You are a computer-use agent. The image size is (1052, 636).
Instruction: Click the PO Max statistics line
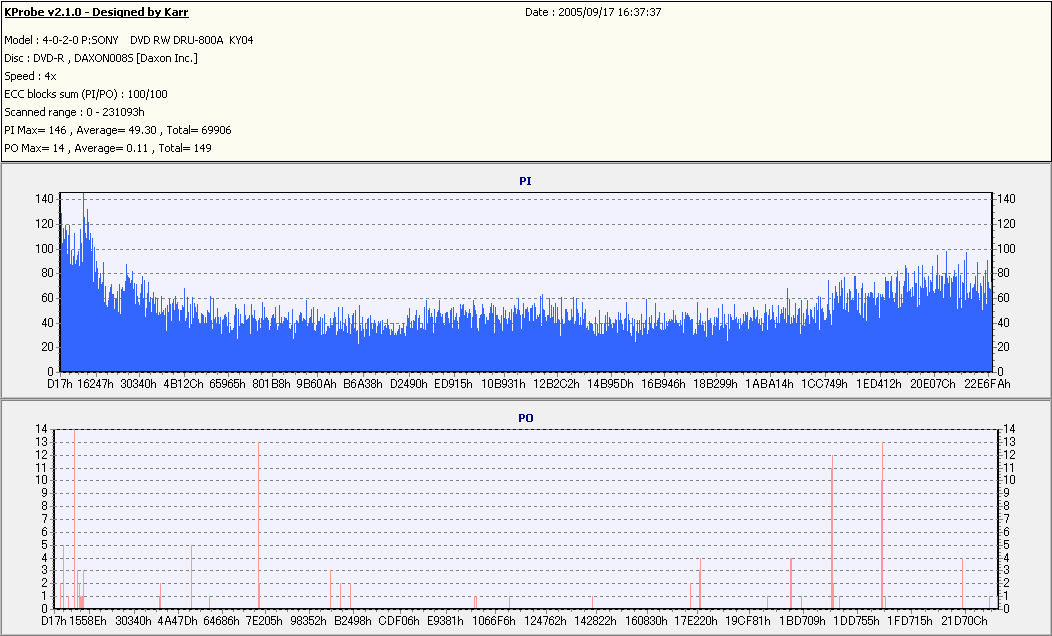[x=108, y=148]
